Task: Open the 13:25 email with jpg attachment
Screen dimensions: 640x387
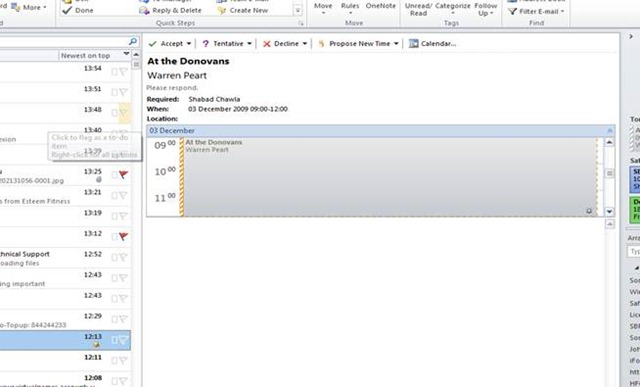Action: (x=65, y=176)
